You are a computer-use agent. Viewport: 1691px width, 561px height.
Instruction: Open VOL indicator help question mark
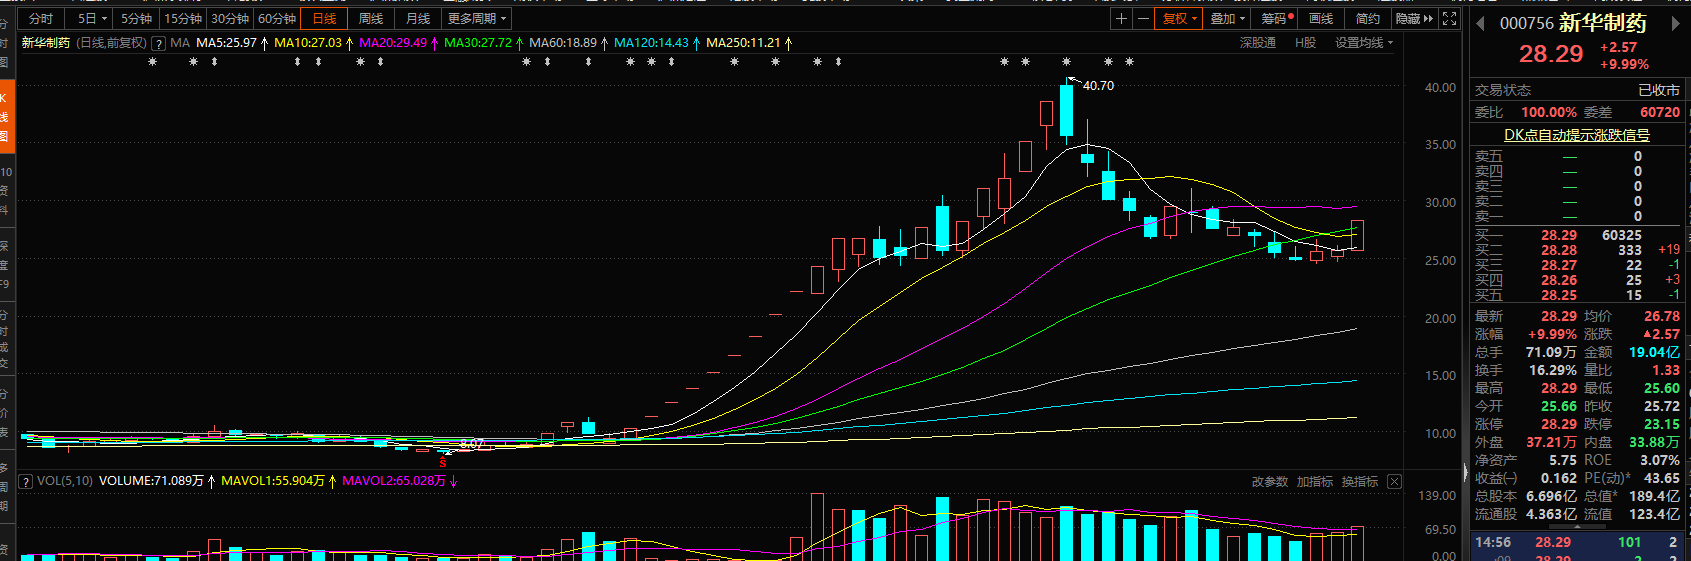point(26,481)
